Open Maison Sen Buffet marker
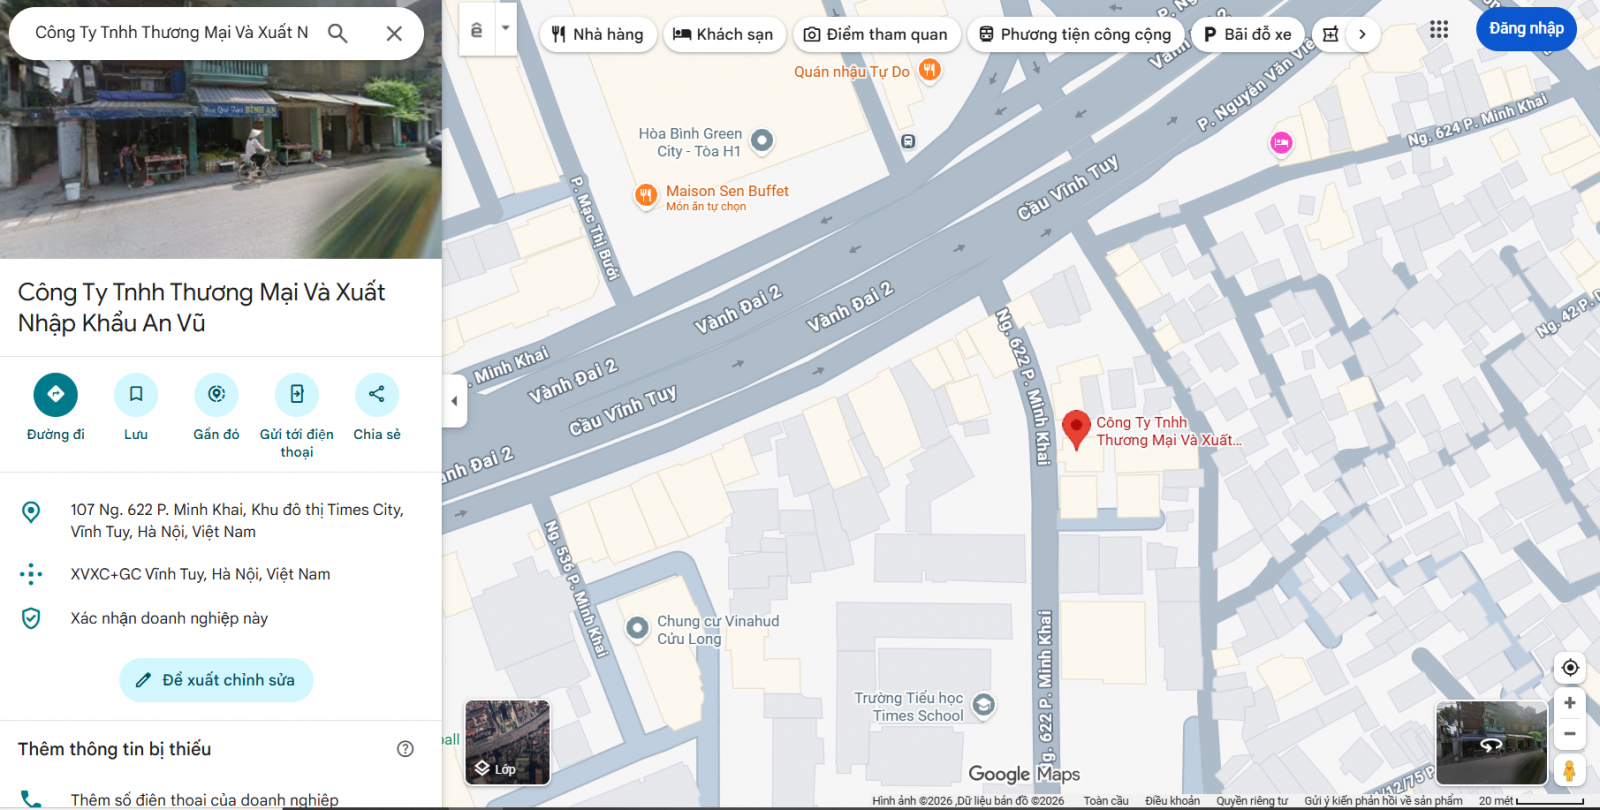The image size is (1600, 810). click(647, 195)
